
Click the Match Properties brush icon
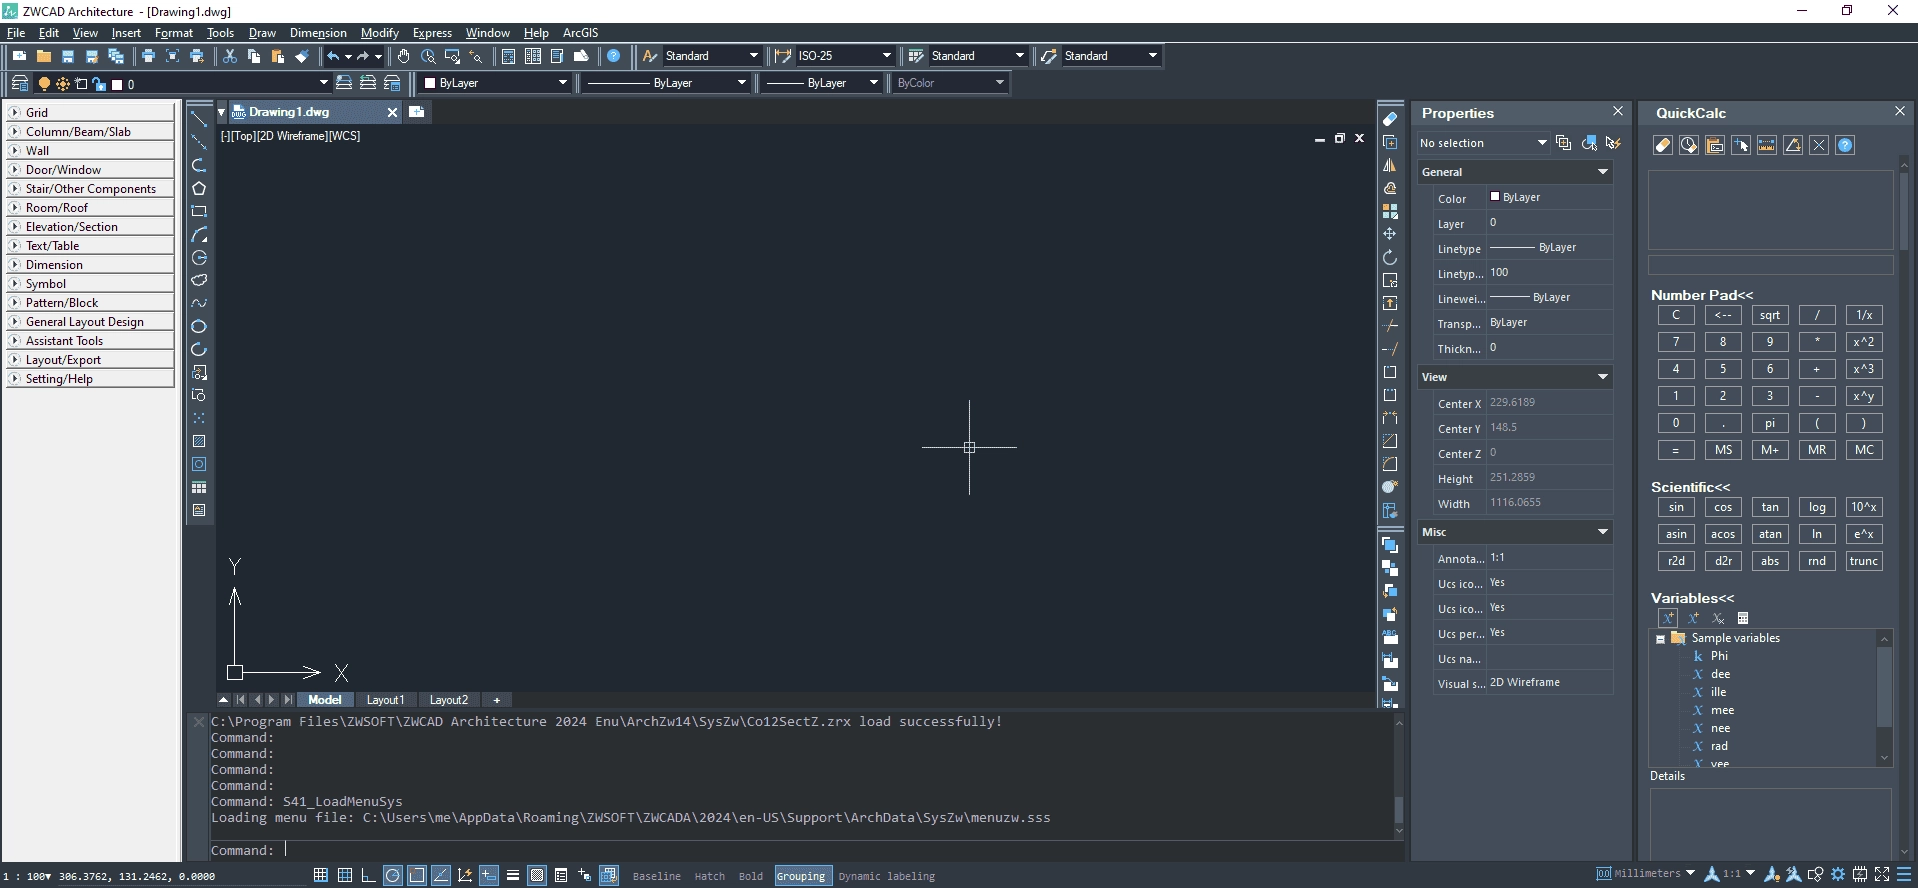pyautogui.click(x=302, y=56)
